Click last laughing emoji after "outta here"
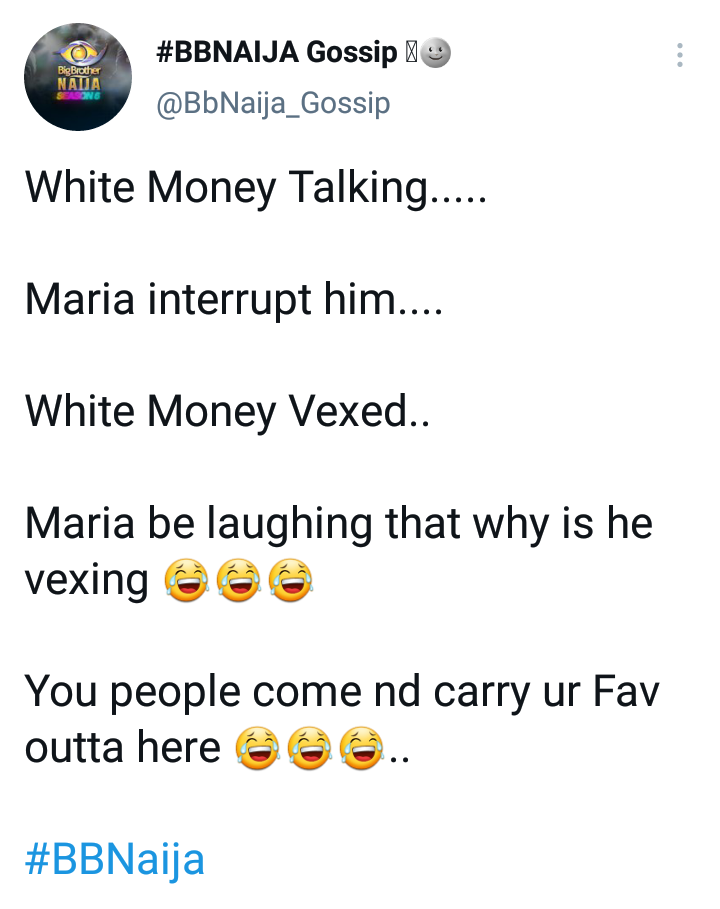Viewport: 720px width, 909px height. 362,748
